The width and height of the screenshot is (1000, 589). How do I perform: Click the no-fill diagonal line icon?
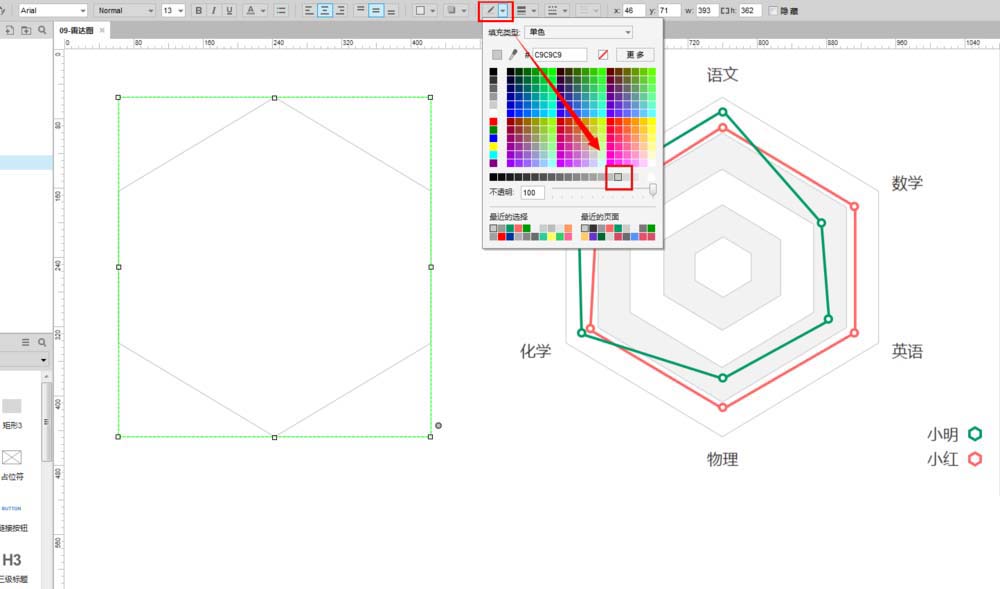point(602,54)
